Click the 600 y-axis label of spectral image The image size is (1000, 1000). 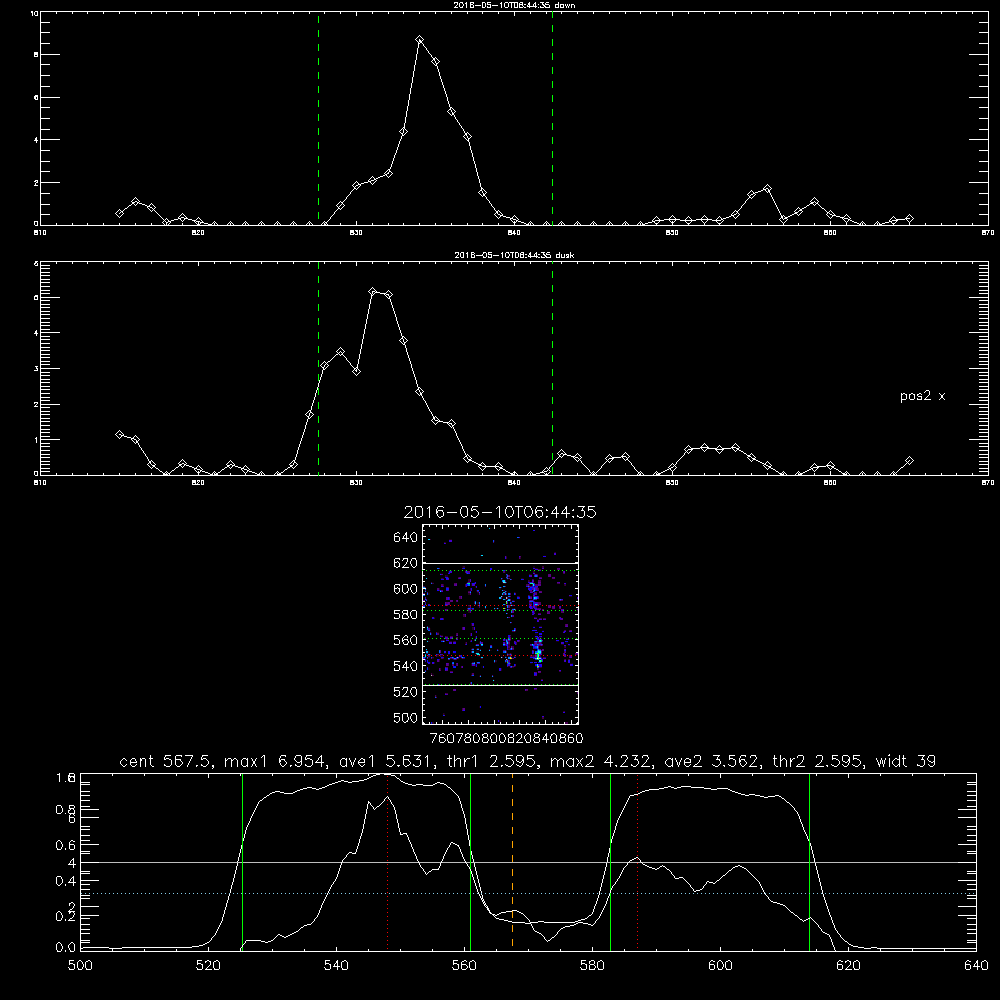click(x=405, y=589)
